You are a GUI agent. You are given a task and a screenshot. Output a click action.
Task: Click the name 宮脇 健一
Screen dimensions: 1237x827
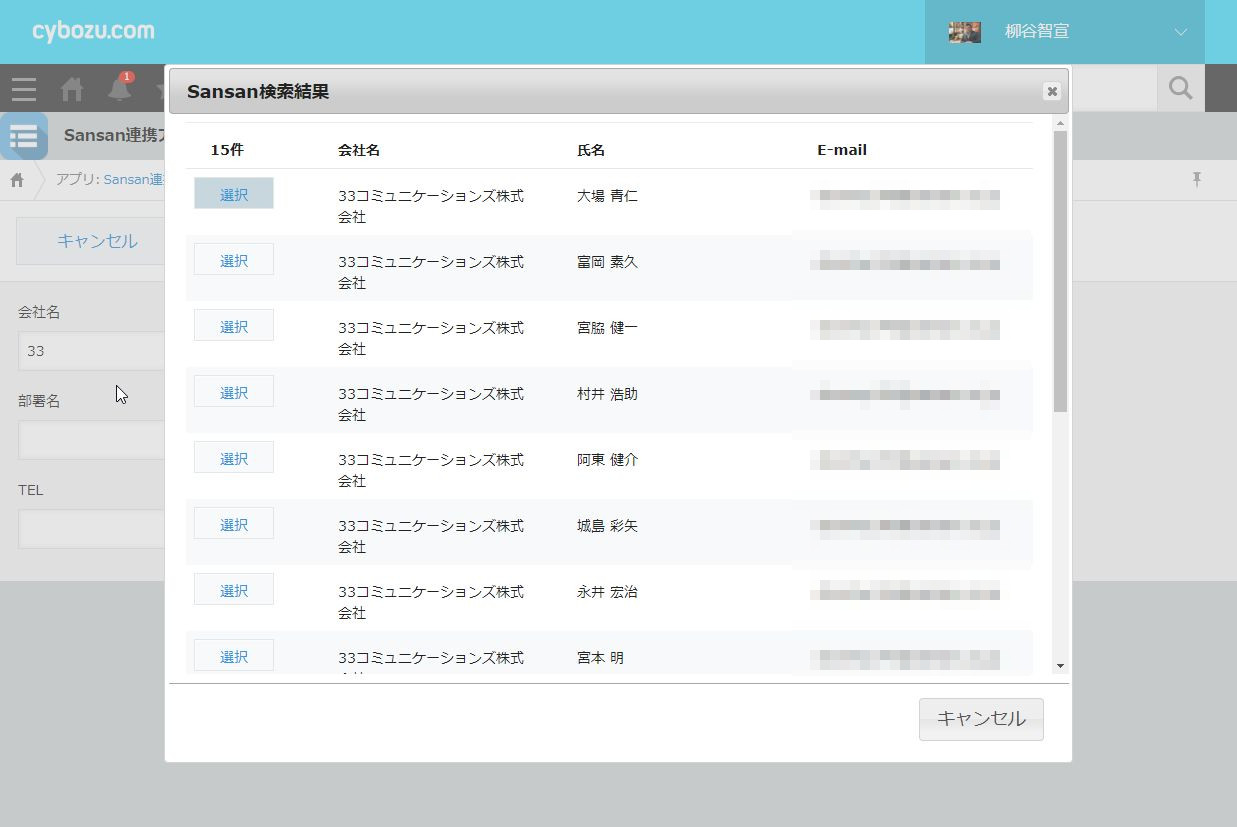click(x=607, y=328)
